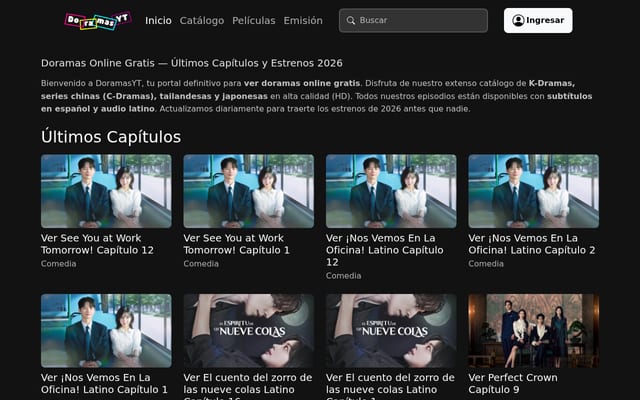The image size is (640, 400).
Task: Open thumbnail for ¡Nos Vemos En La Oficina! Latino Capítulo 2
Action: 533,191
